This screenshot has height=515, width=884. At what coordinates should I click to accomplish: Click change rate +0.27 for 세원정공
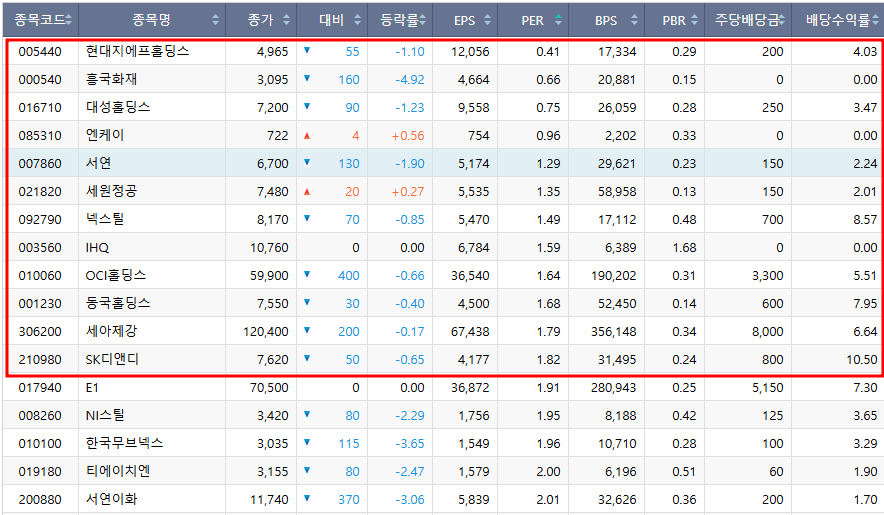pyautogui.click(x=408, y=192)
